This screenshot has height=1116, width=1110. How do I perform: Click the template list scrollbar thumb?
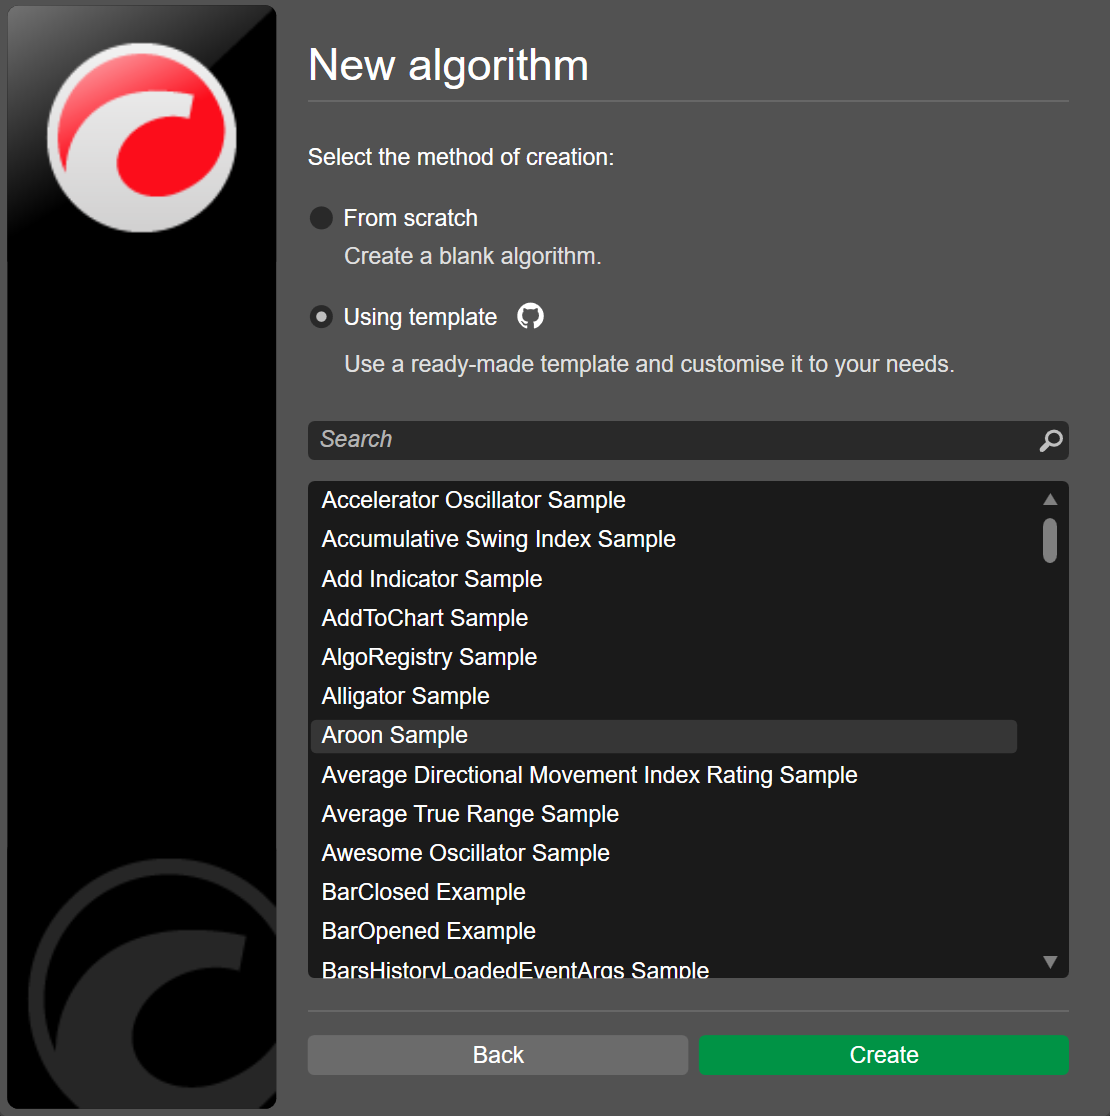coord(1050,540)
